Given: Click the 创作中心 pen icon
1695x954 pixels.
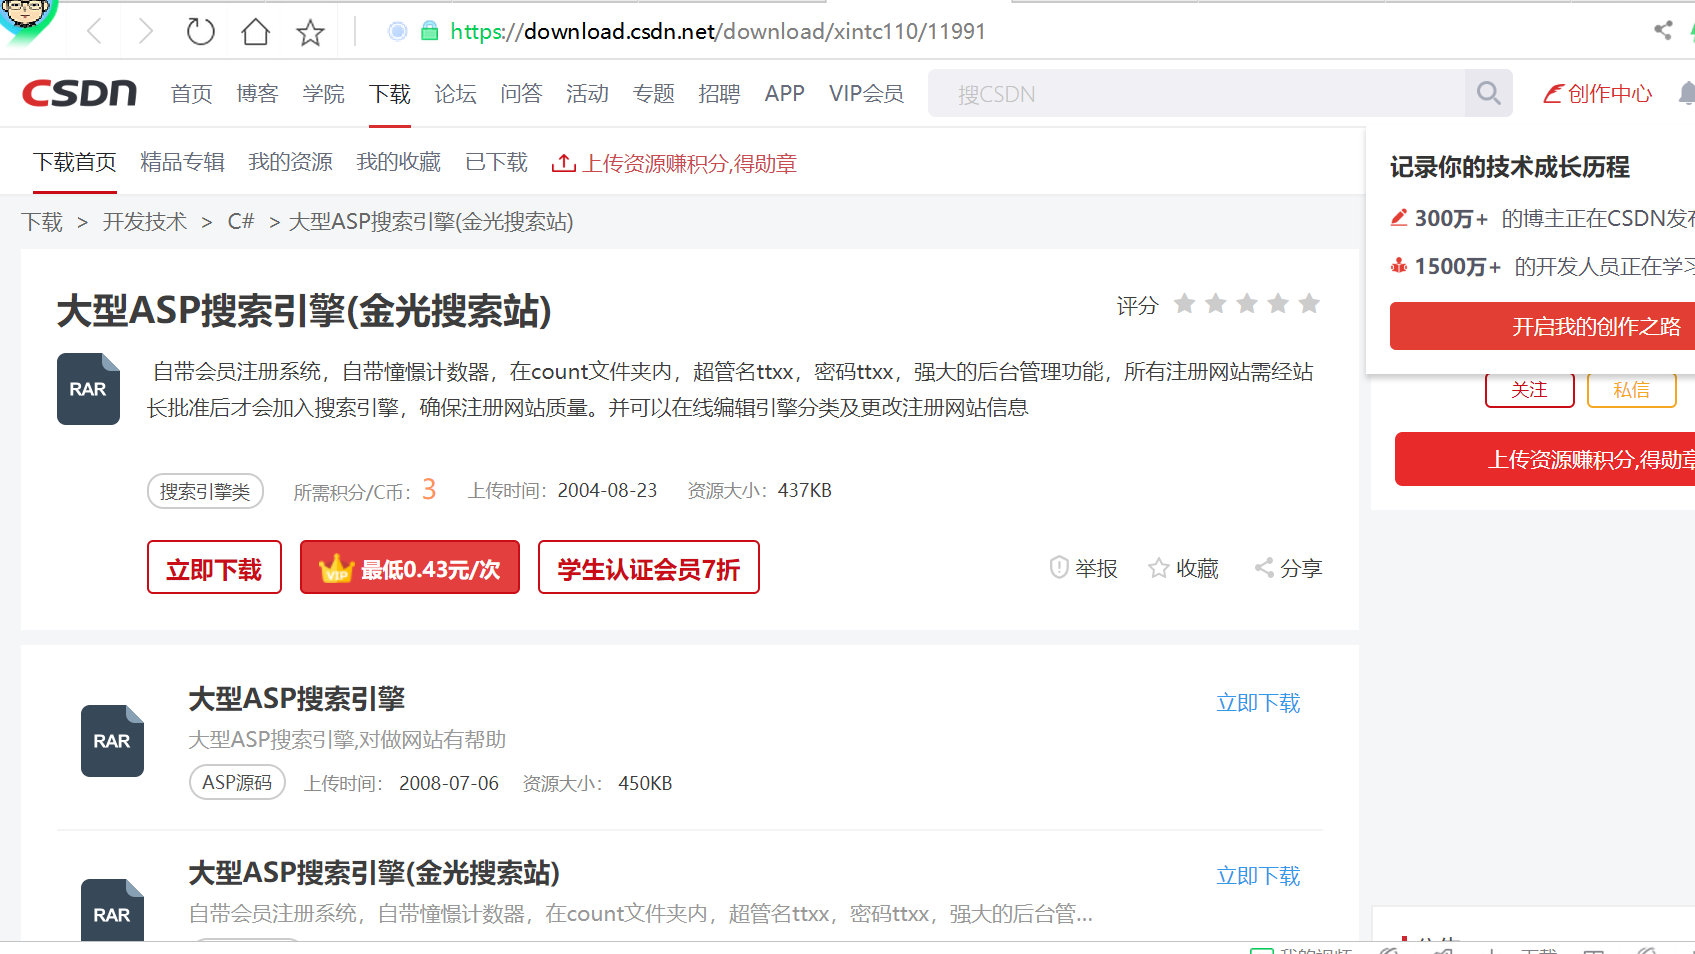Looking at the screenshot, I should (x=1553, y=93).
